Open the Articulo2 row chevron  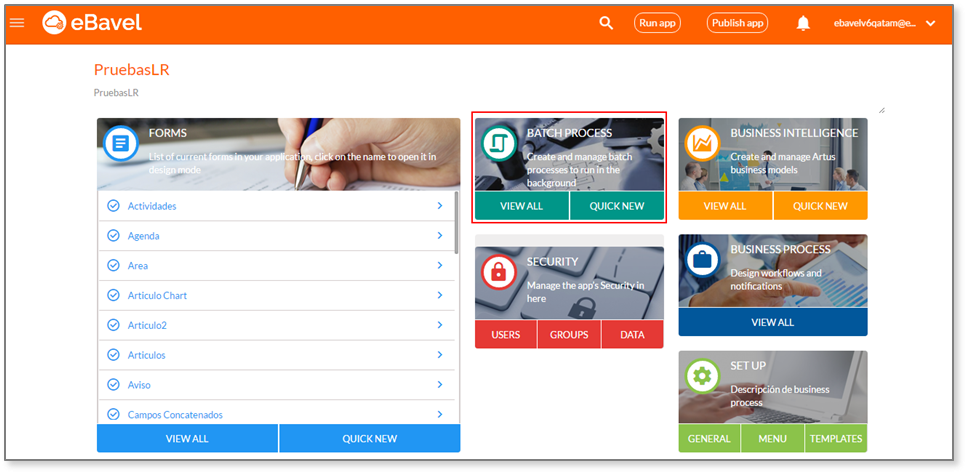tap(440, 325)
